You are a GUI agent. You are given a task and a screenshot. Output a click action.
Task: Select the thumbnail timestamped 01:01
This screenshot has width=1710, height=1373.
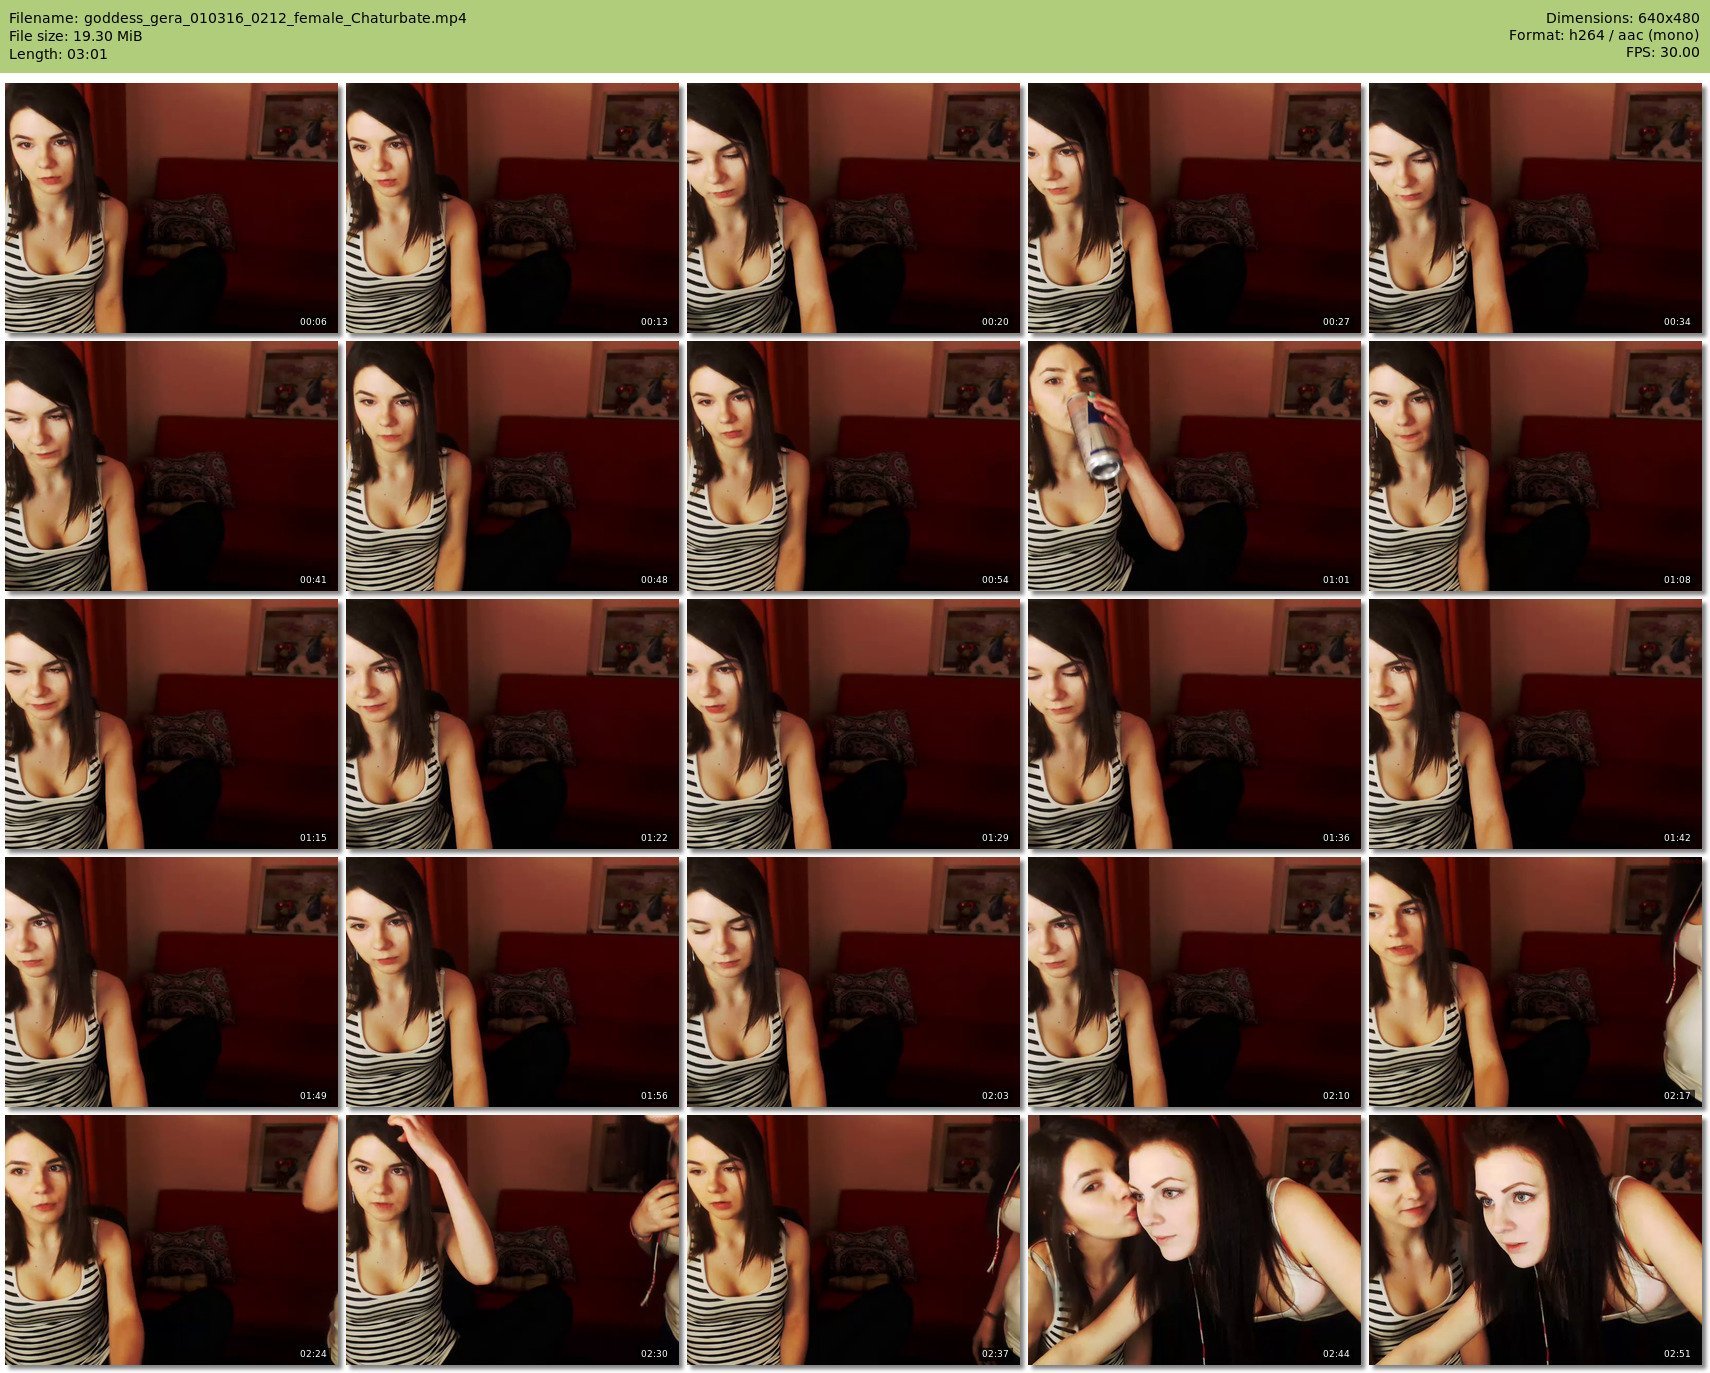(x=1195, y=466)
